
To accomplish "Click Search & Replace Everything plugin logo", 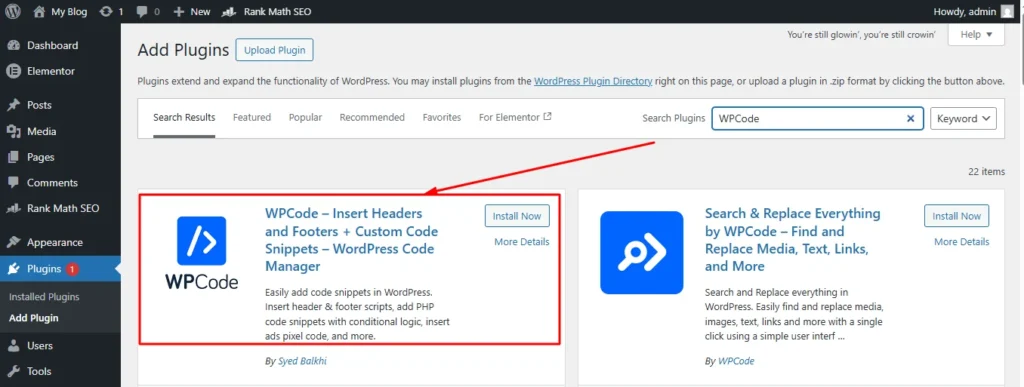I will (x=641, y=253).
